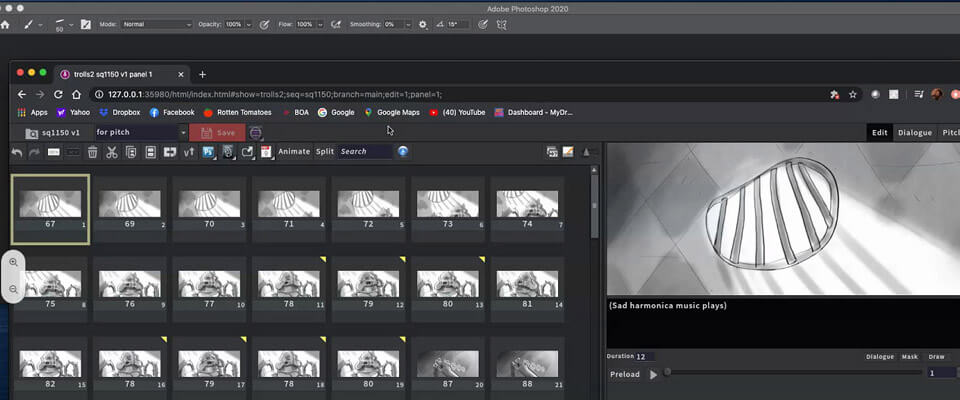This screenshot has height=400, width=960.
Task: Open the Rotten Tomatoes bookmark
Action: tap(238, 113)
